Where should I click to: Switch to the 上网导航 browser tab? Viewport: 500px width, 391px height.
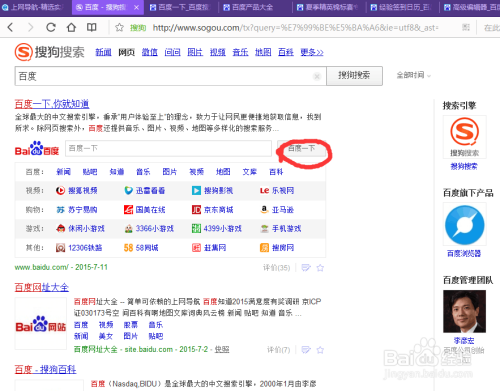[36, 7]
